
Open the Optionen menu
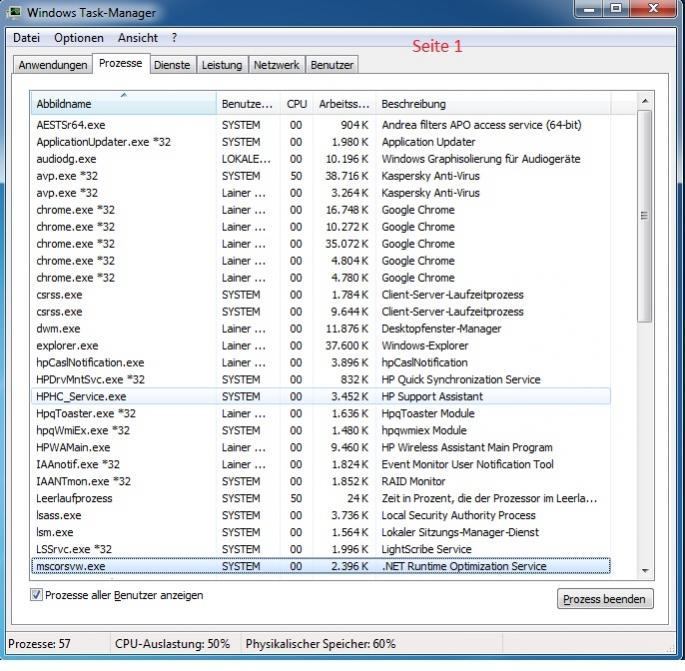[79, 38]
